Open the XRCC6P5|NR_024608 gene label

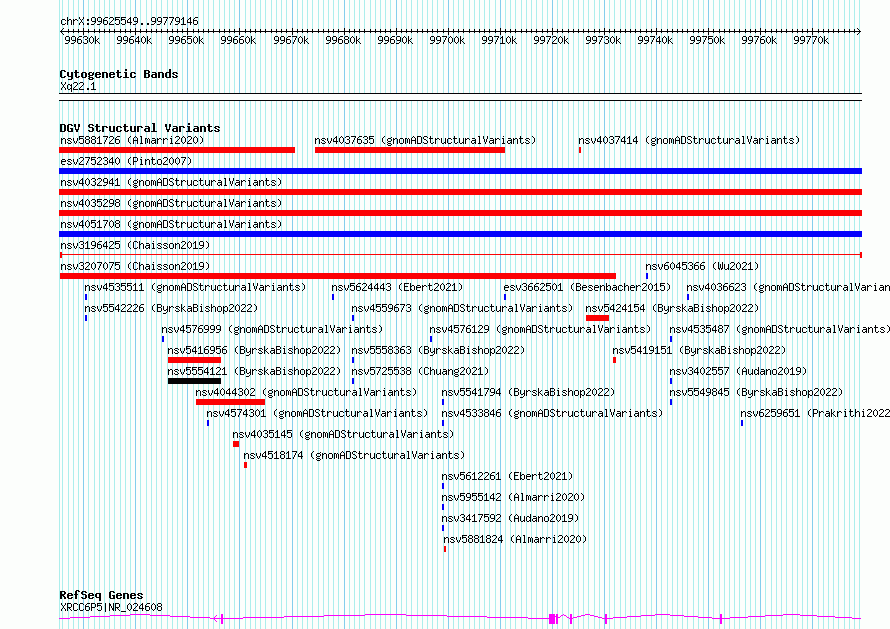tap(111, 607)
